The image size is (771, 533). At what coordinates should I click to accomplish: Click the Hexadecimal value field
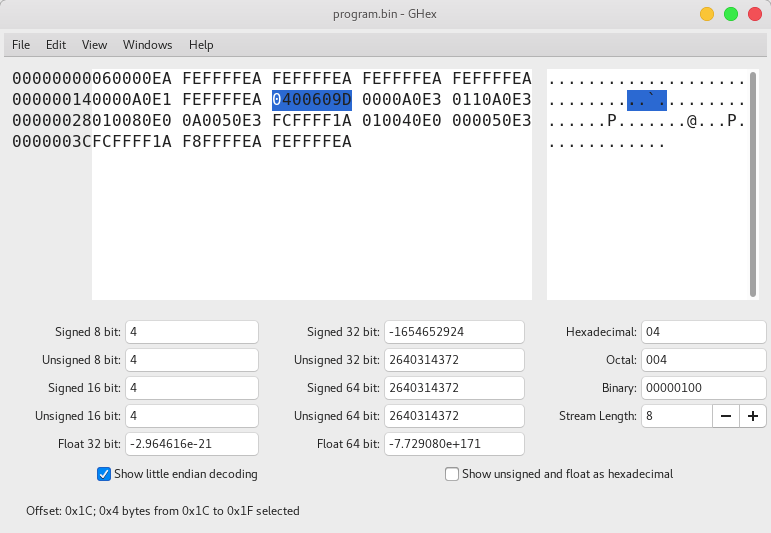(704, 332)
